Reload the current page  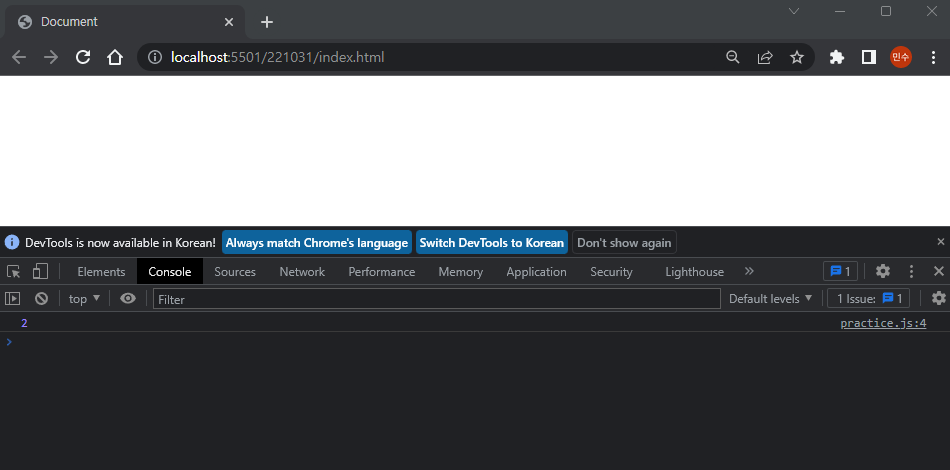[x=83, y=58]
